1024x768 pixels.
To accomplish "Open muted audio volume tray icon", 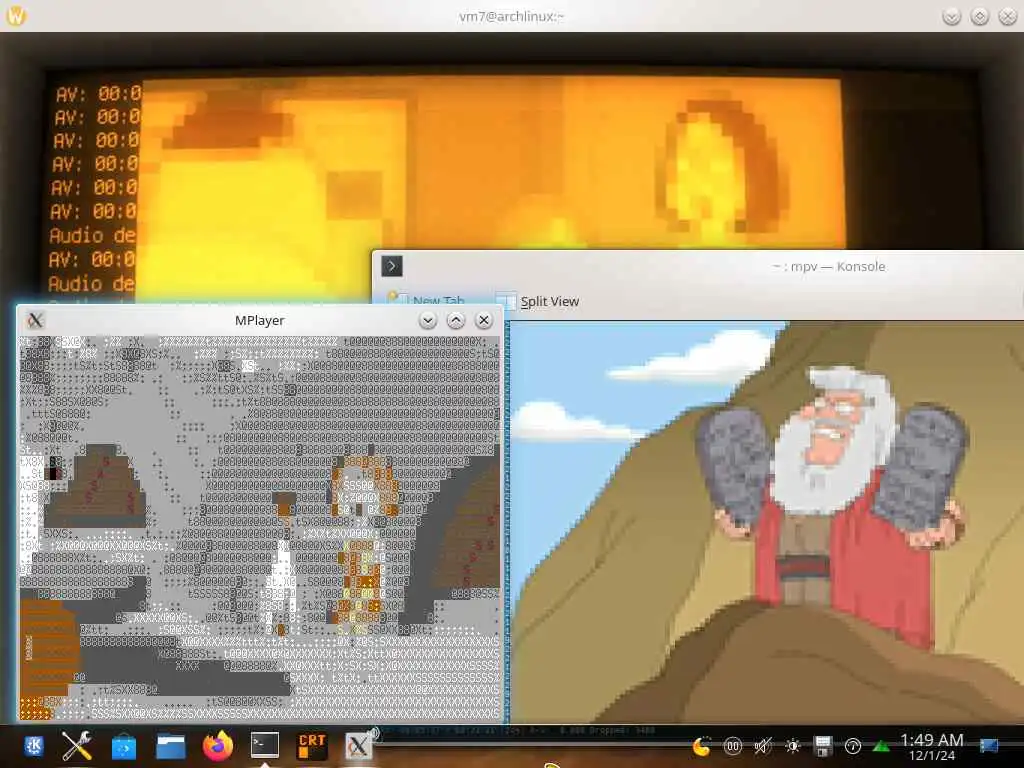I will [x=763, y=746].
